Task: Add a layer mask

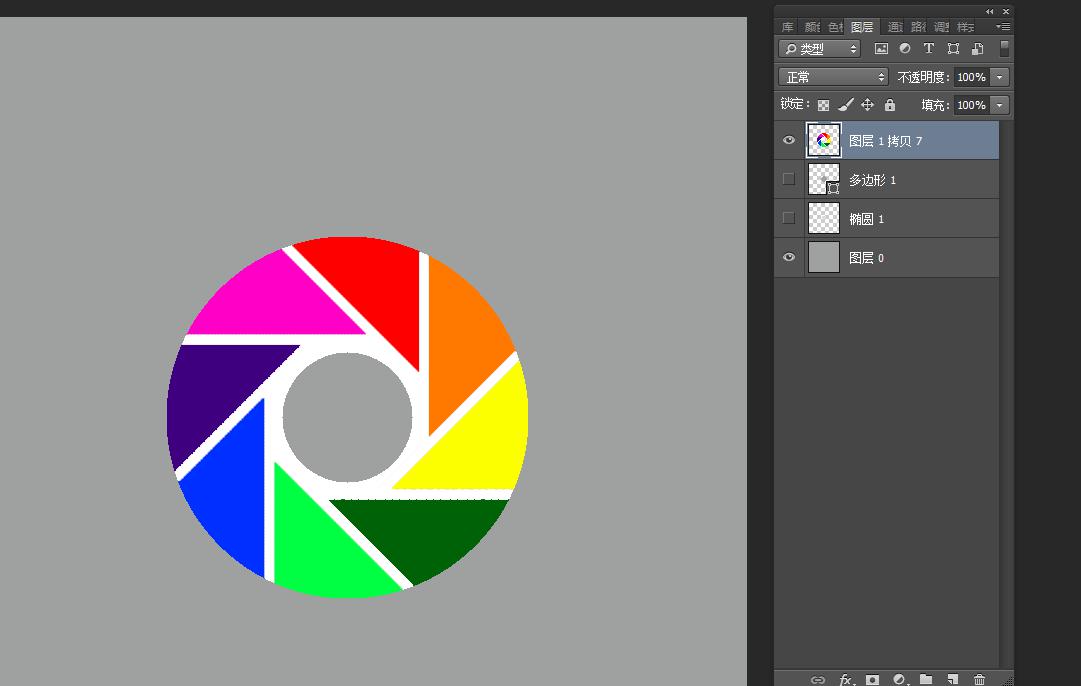Action: tap(873, 680)
